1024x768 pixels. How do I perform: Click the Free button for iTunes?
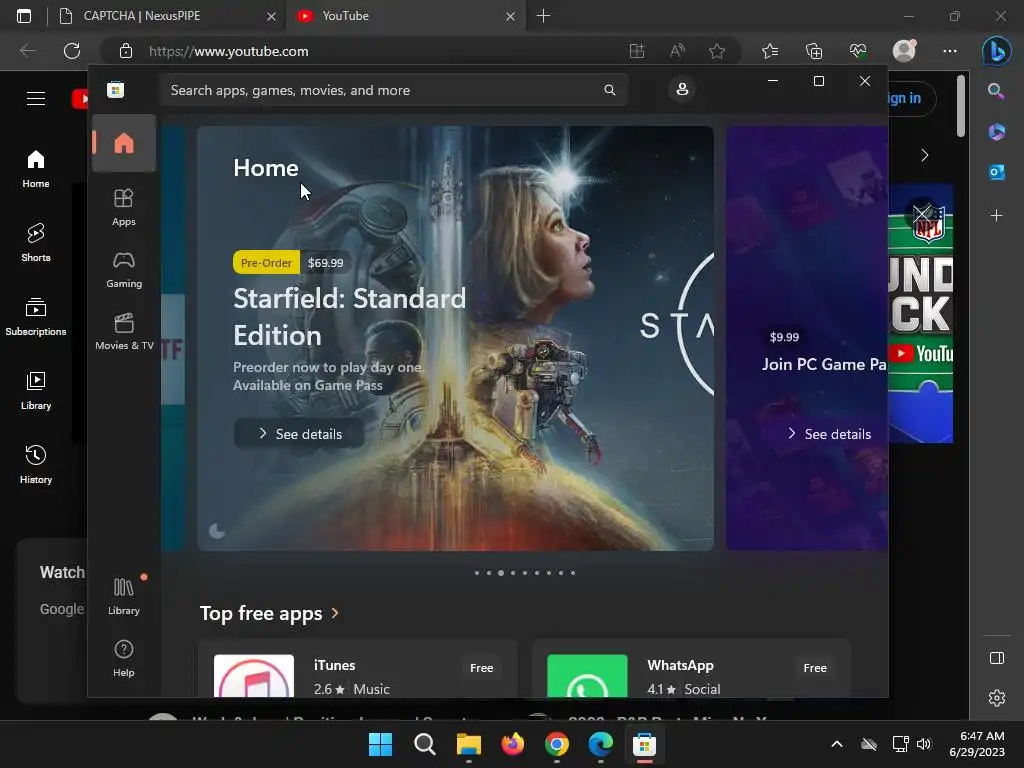click(x=481, y=667)
